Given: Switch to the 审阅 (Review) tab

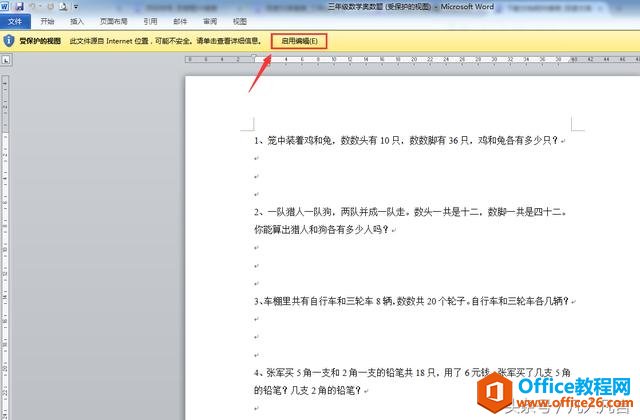Looking at the screenshot, I should coord(209,20).
